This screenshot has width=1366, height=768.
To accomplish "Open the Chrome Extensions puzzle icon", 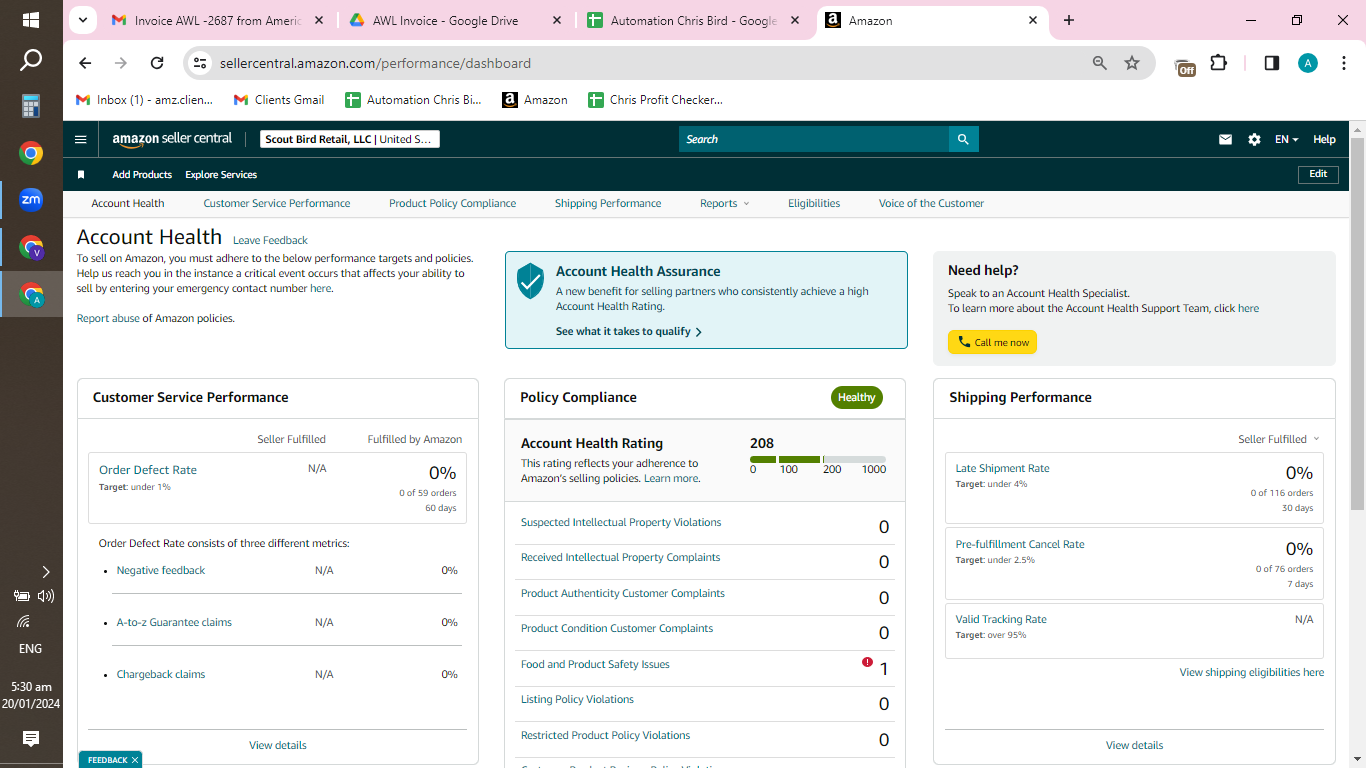I will click(x=1218, y=63).
